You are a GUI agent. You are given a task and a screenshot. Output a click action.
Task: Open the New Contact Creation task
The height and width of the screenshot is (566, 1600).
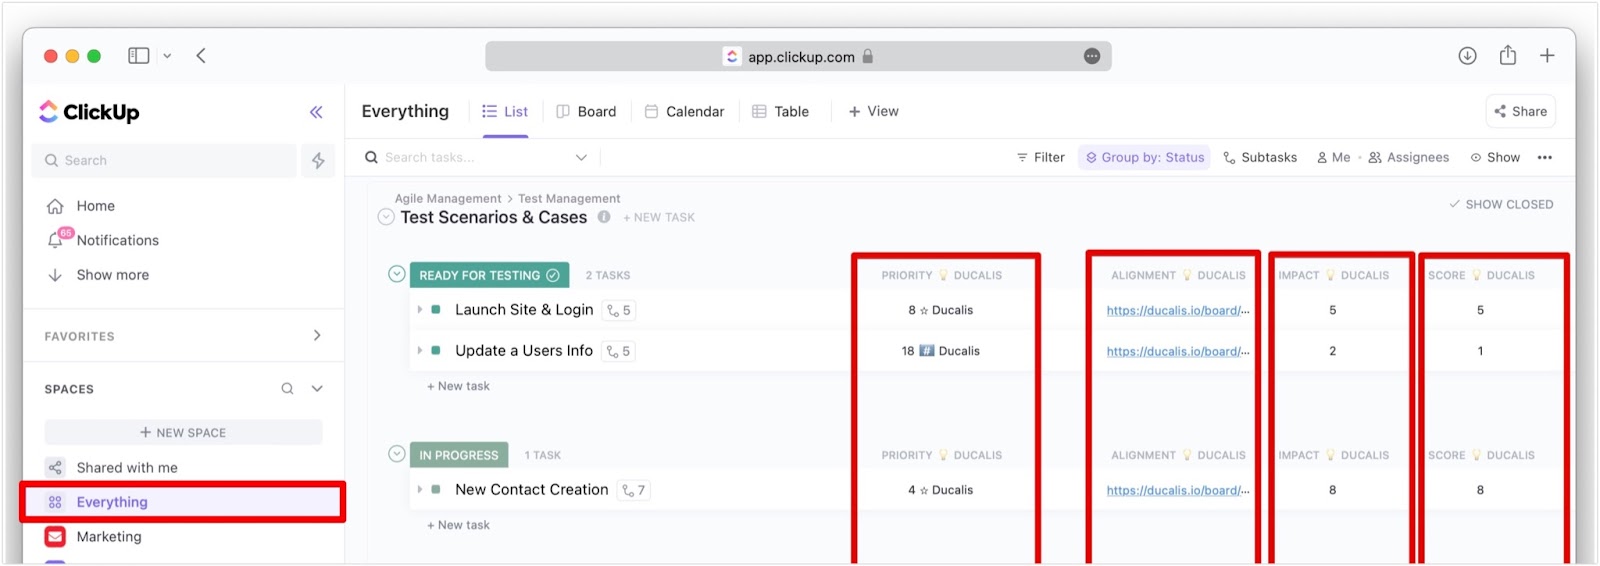pos(532,490)
